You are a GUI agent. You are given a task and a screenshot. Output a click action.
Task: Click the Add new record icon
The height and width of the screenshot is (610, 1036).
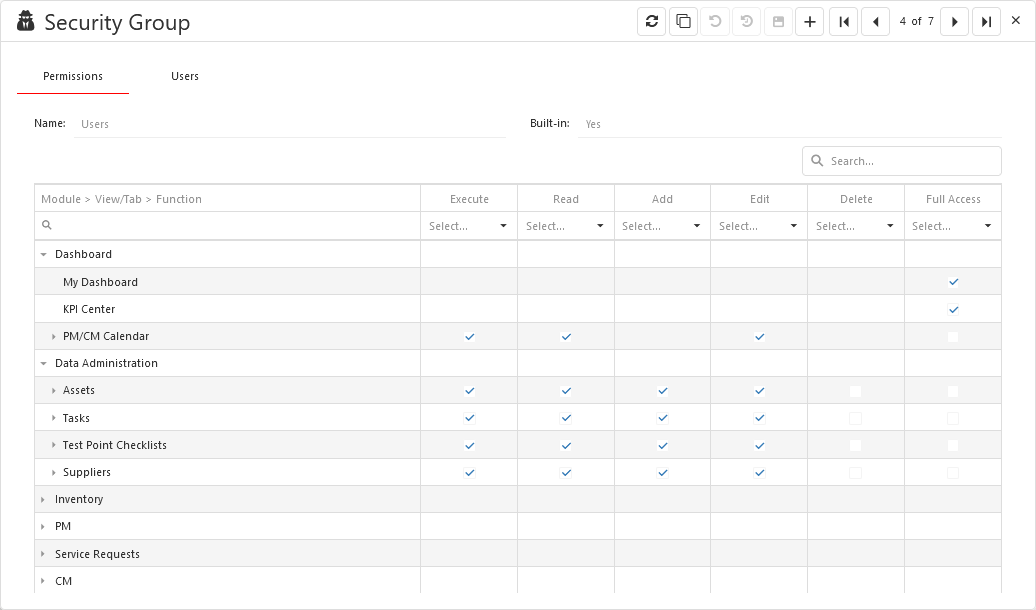click(809, 21)
